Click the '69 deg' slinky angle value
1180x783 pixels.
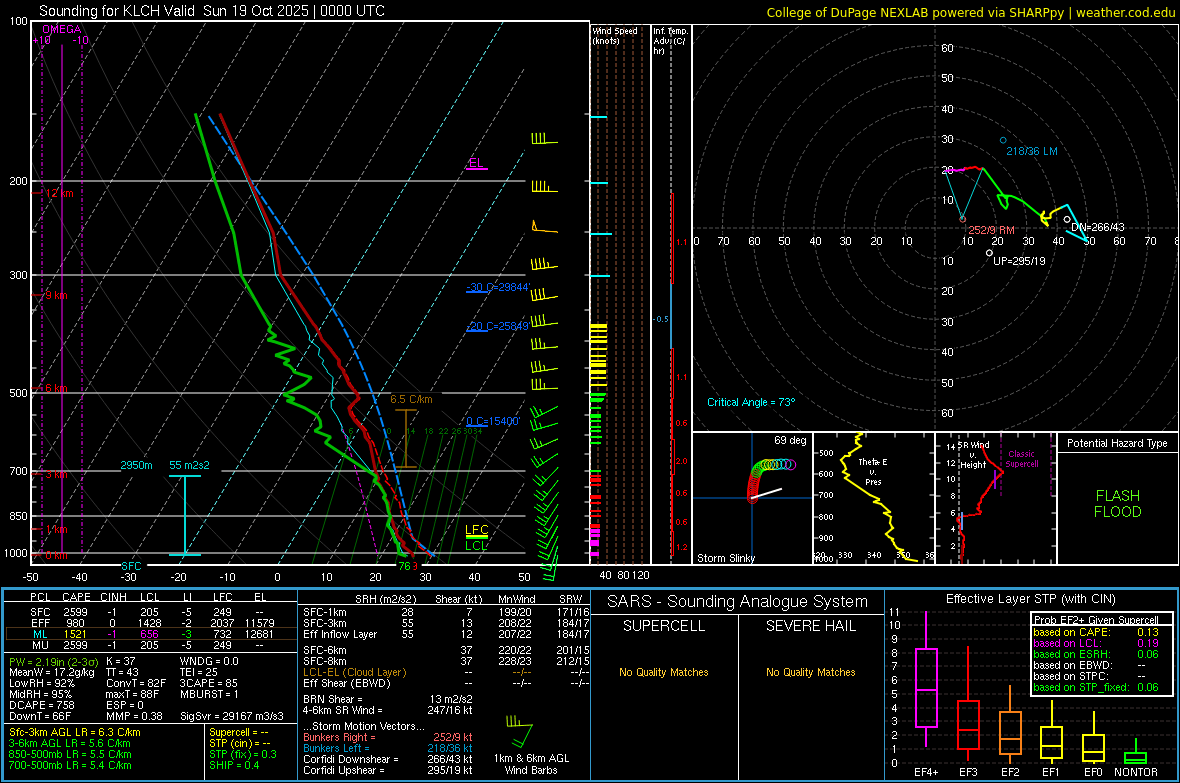(790, 440)
